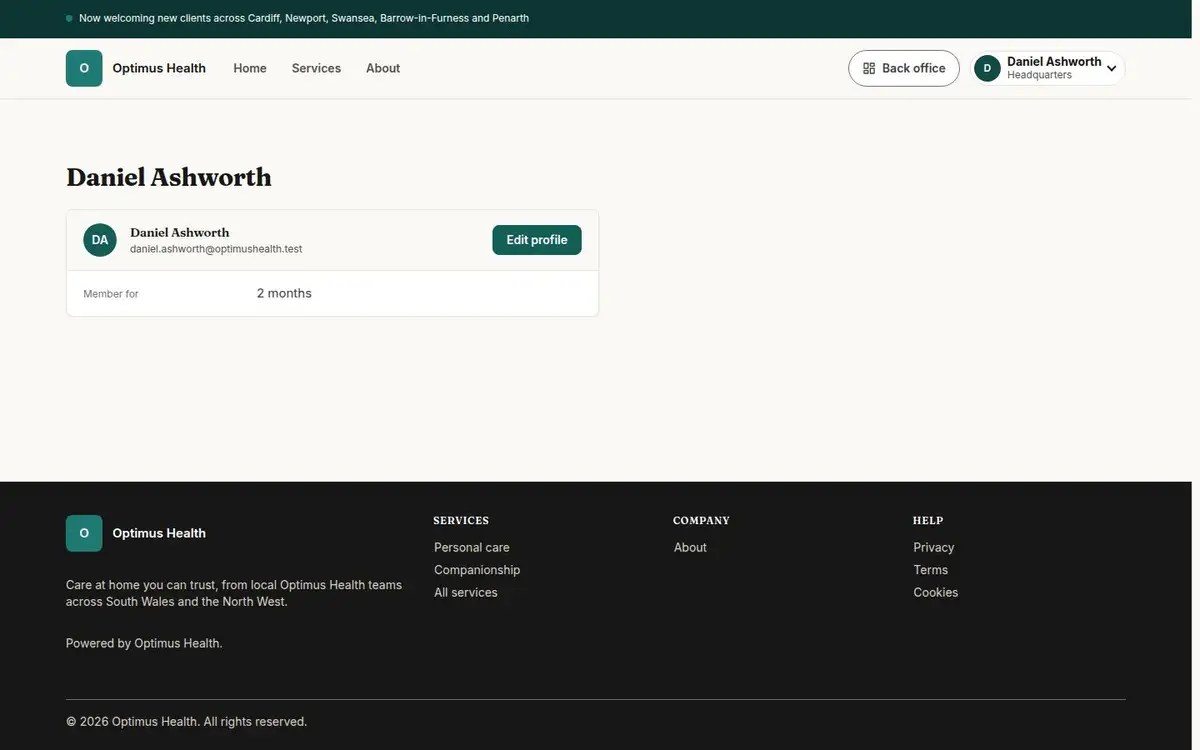Expand the Daniel Ashworth account chevron
Image resolution: width=1200 pixels, height=750 pixels.
click(1112, 69)
